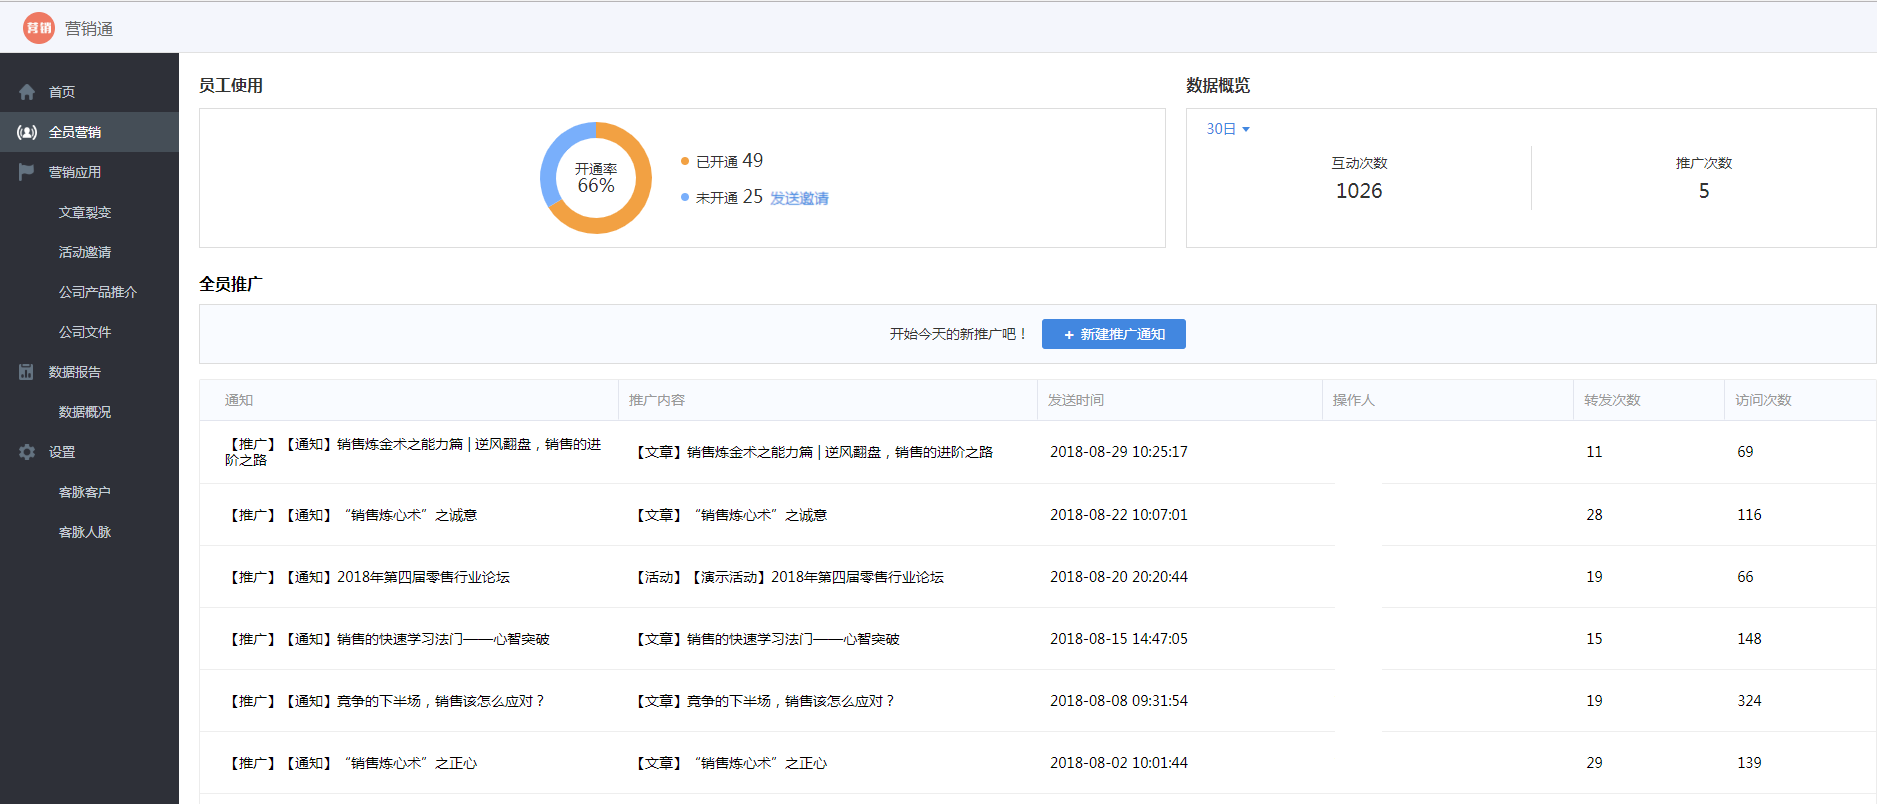Click the flag icon beside 营销应用

pos(27,172)
